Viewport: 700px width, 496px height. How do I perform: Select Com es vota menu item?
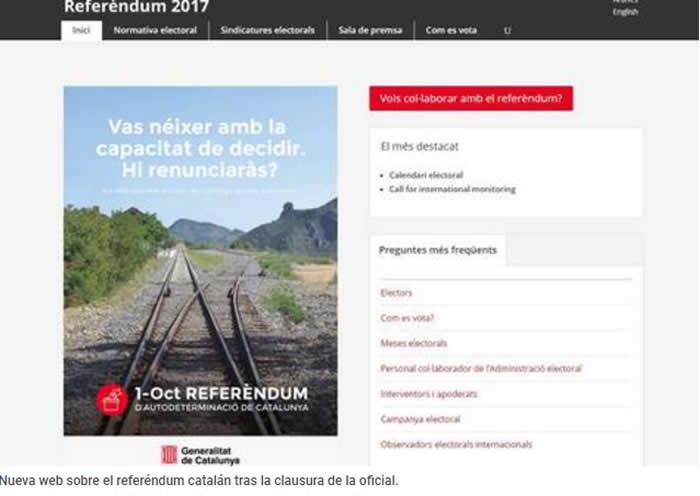[451, 30]
